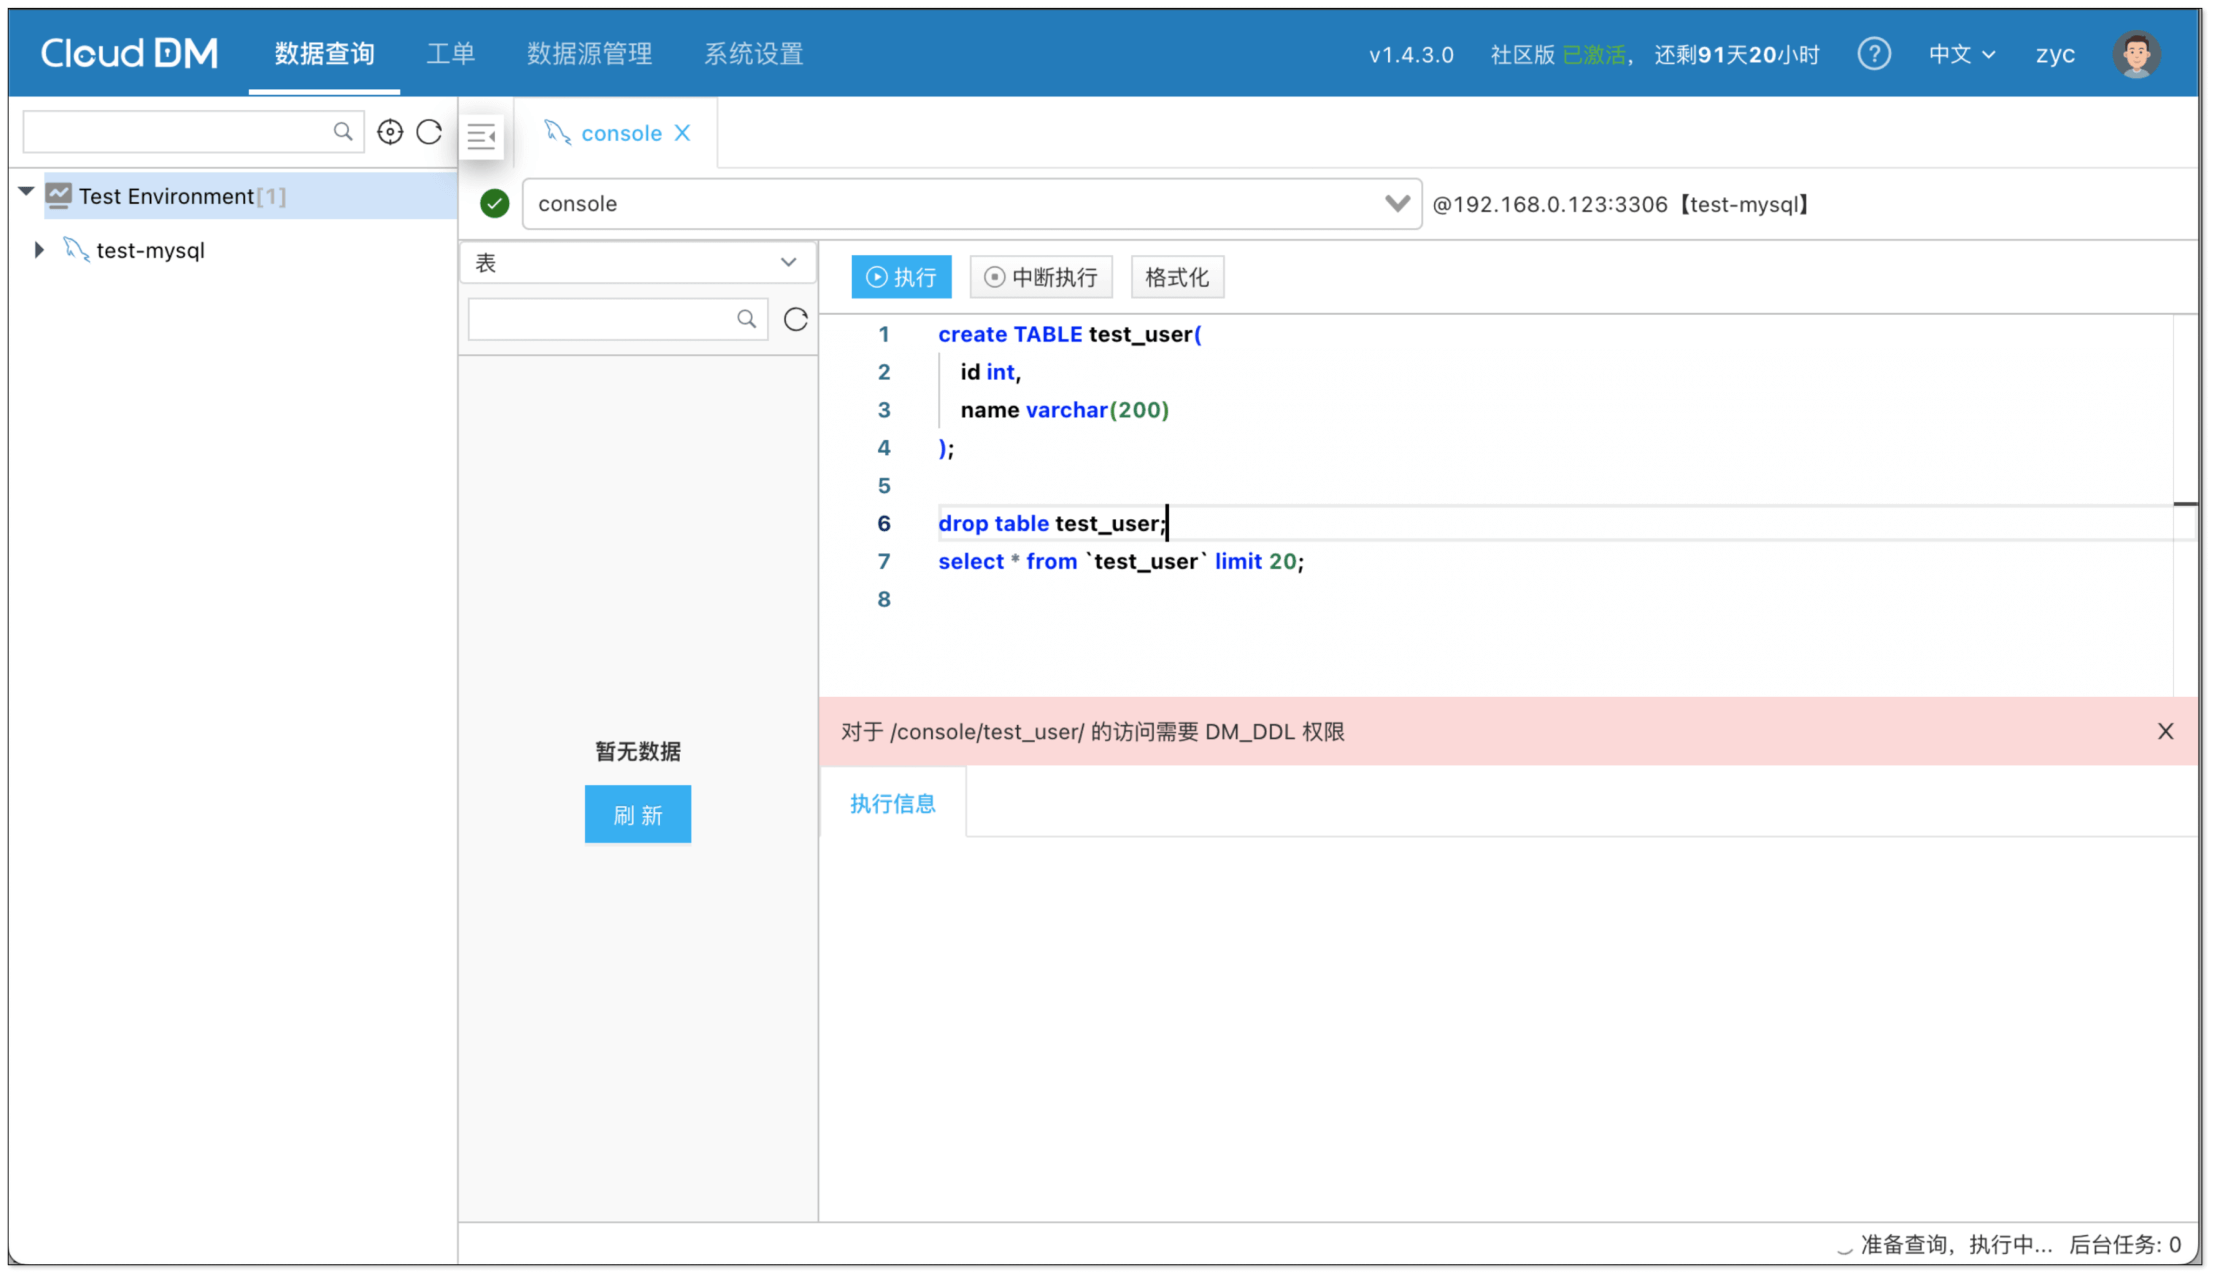
Task: Collapse the Test Environment tree node
Action: 27,192
